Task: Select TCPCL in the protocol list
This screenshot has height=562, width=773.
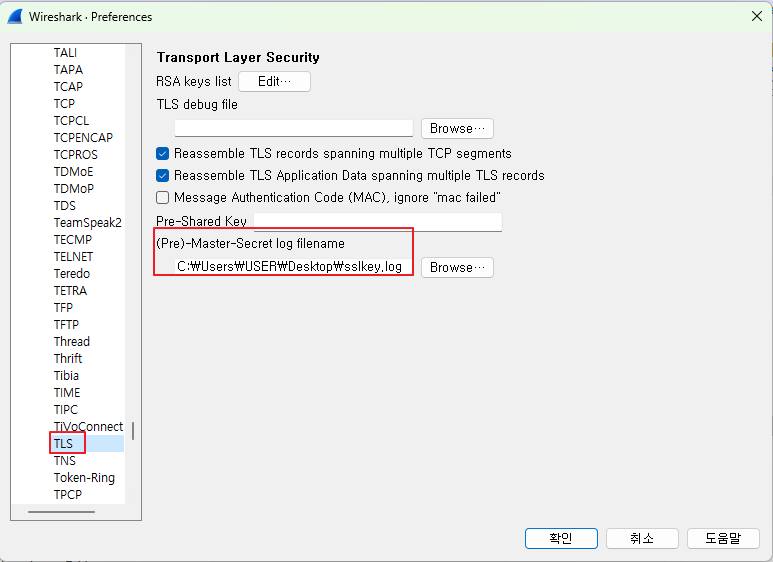Action: point(71,121)
